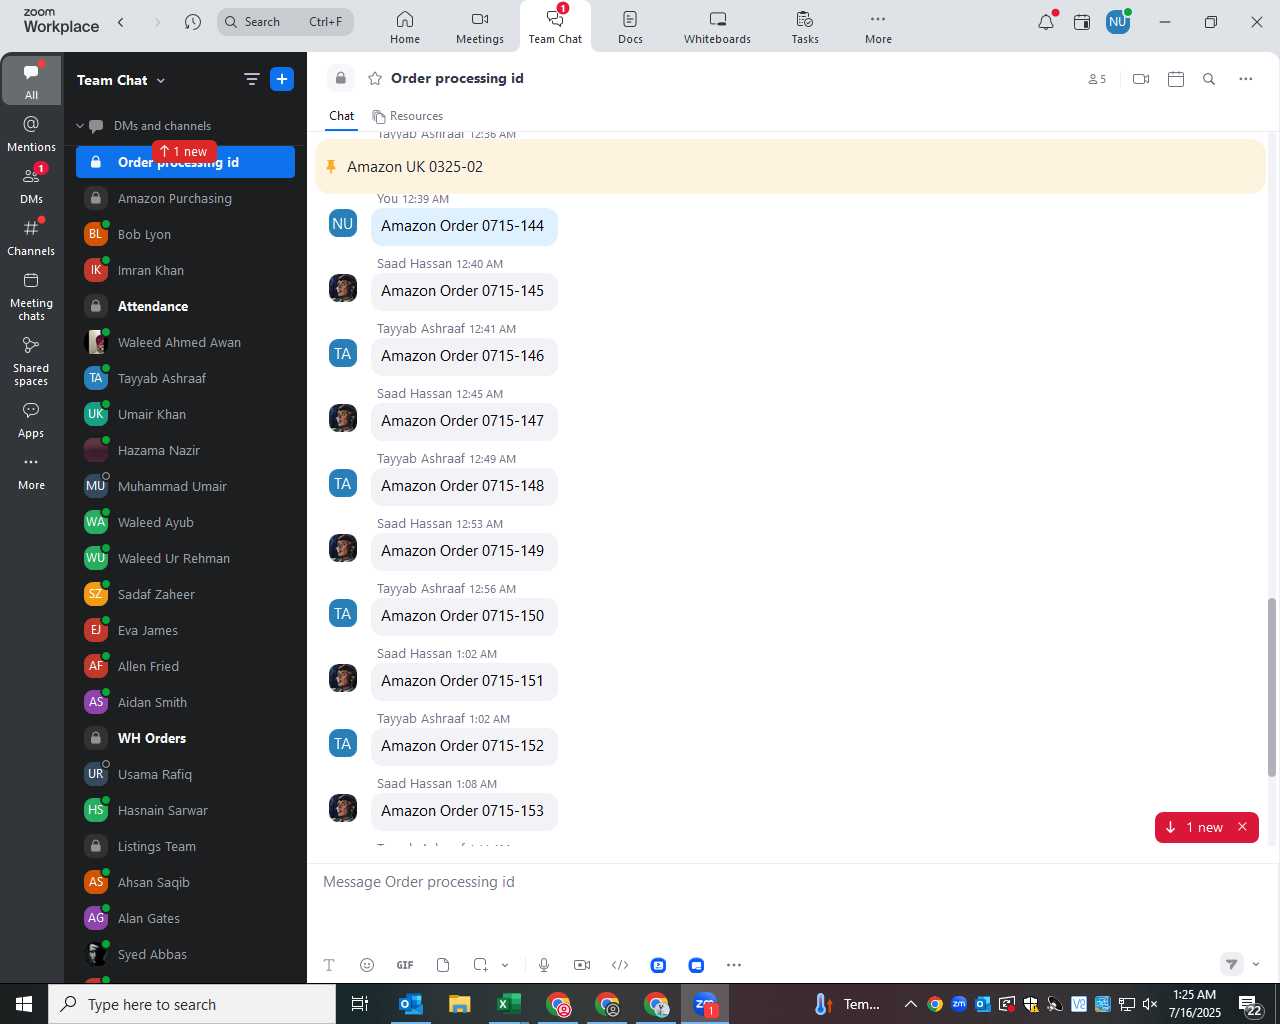Jump to 1 new message

point(1196,827)
